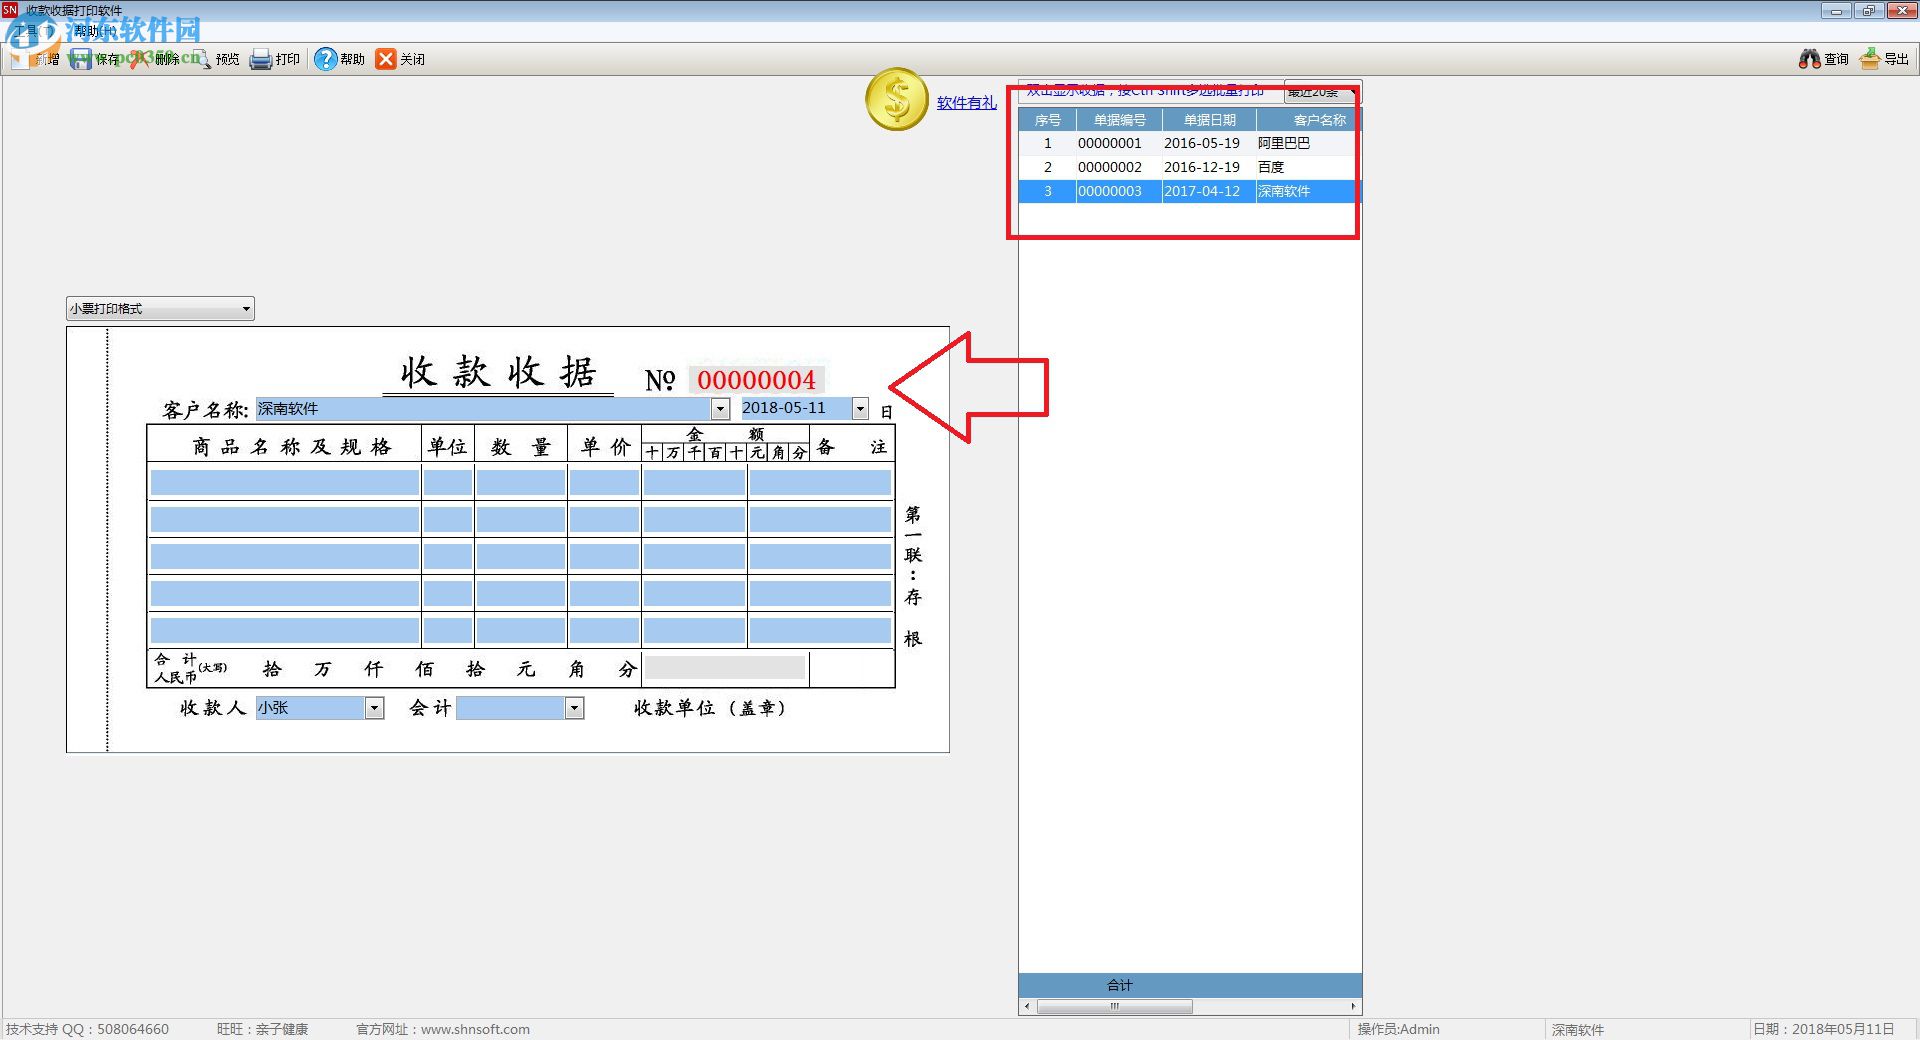Select receipt number 00000001 in the list
Screen dimensions: 1920x1040
(x=1109, y=143)
